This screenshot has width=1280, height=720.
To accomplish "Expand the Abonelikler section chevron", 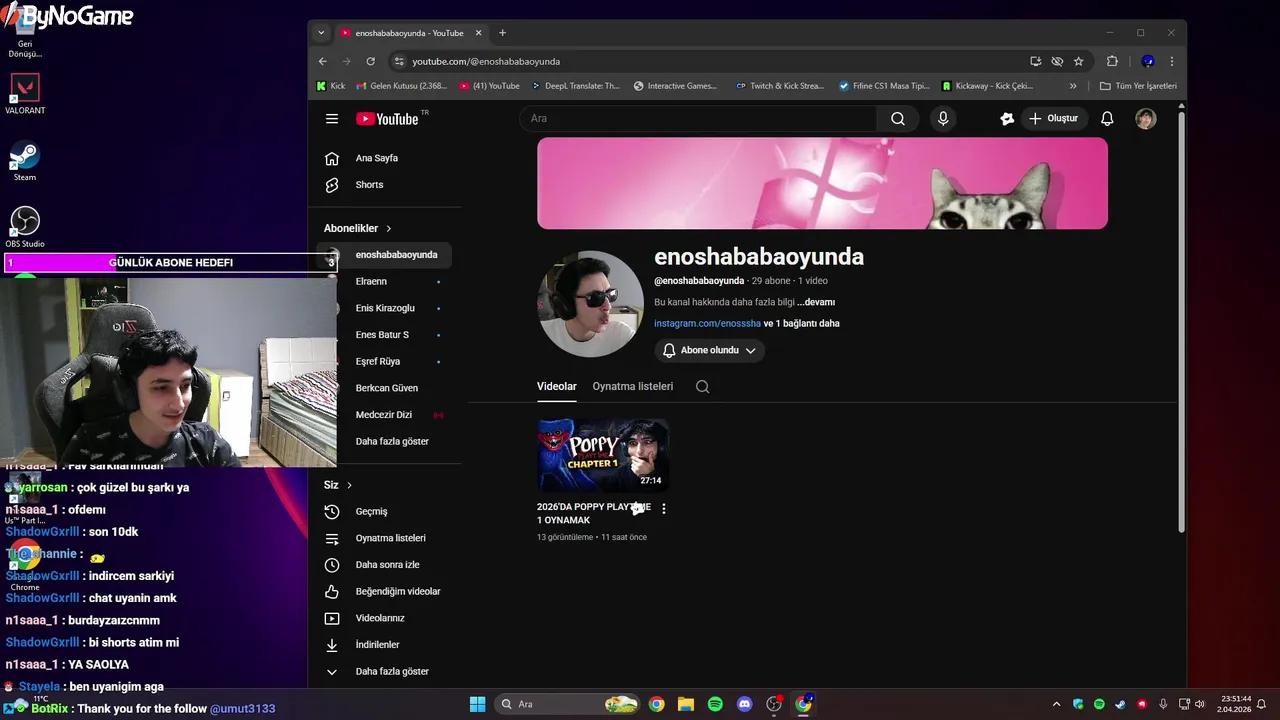I will pyautogui.click(x=389, y=229).
